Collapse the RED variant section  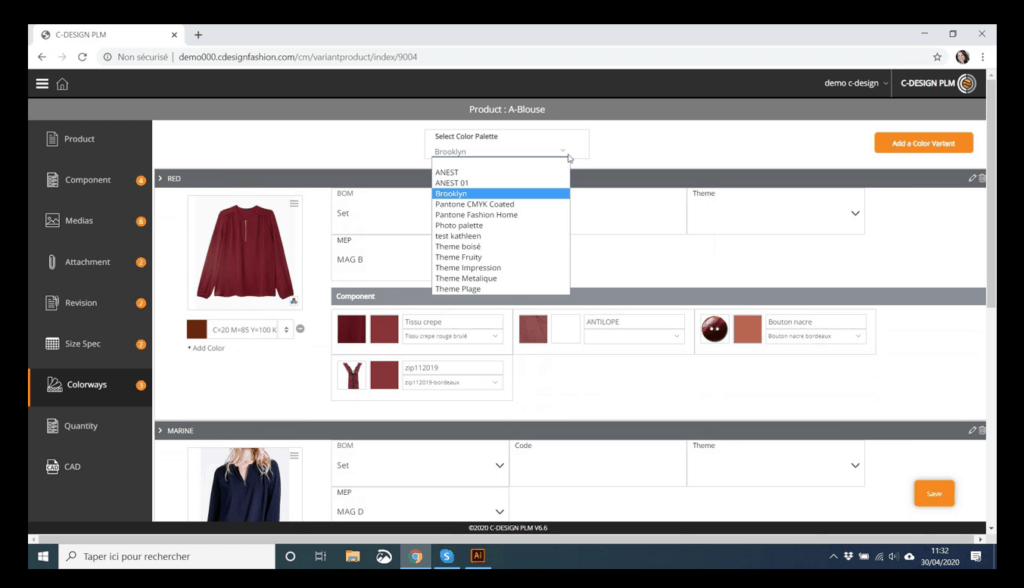click(x=160, y=178)
